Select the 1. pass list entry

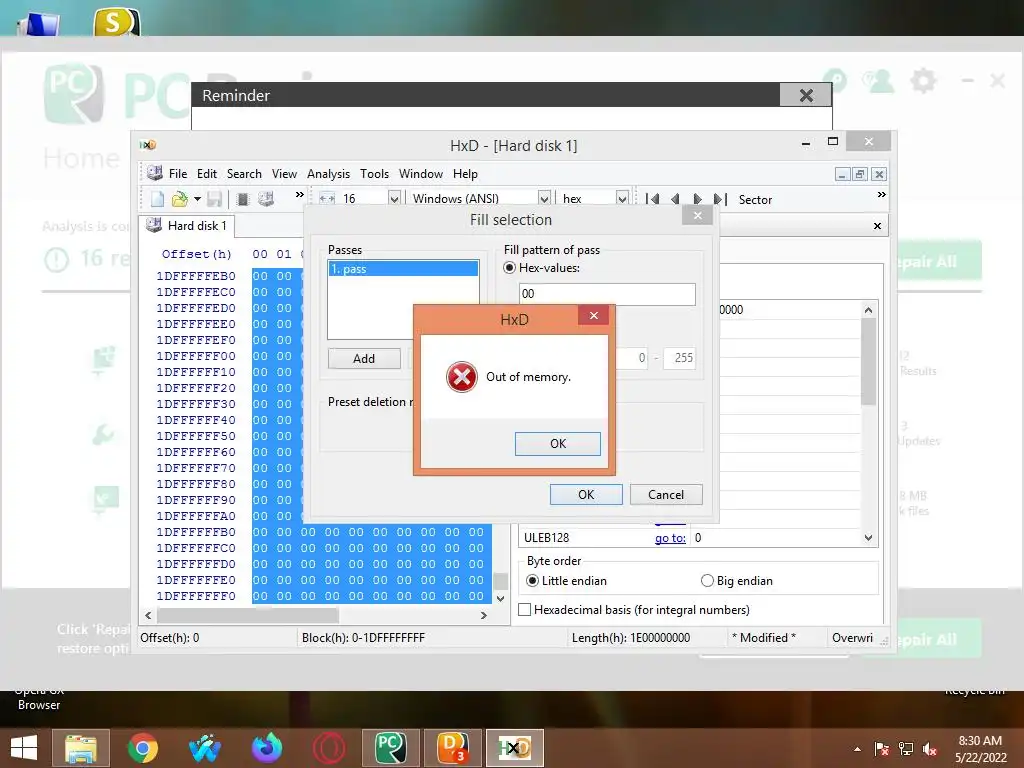click(x=403, y=269)
